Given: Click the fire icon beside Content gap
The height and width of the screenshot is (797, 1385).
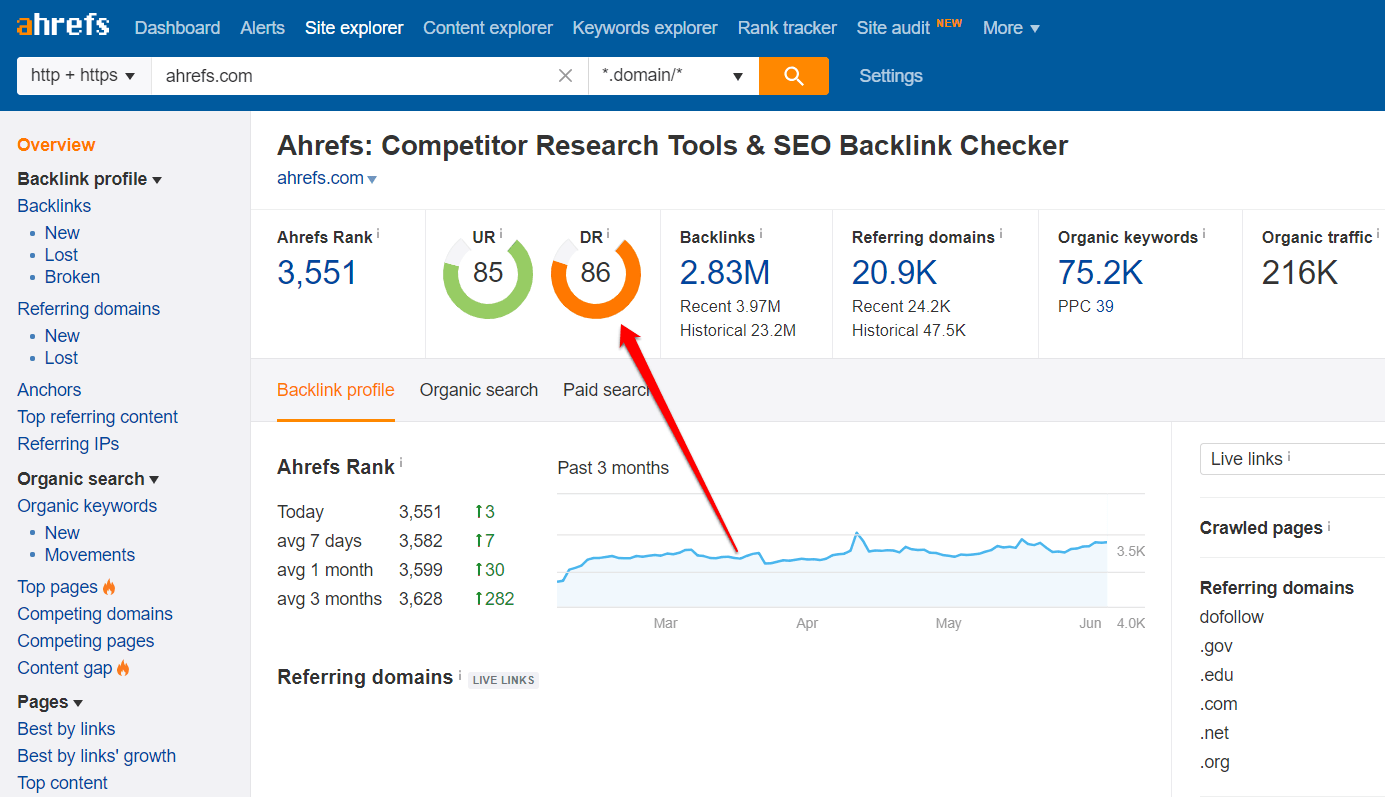Looking at the screenshot, I should click(x=123, y=666).
